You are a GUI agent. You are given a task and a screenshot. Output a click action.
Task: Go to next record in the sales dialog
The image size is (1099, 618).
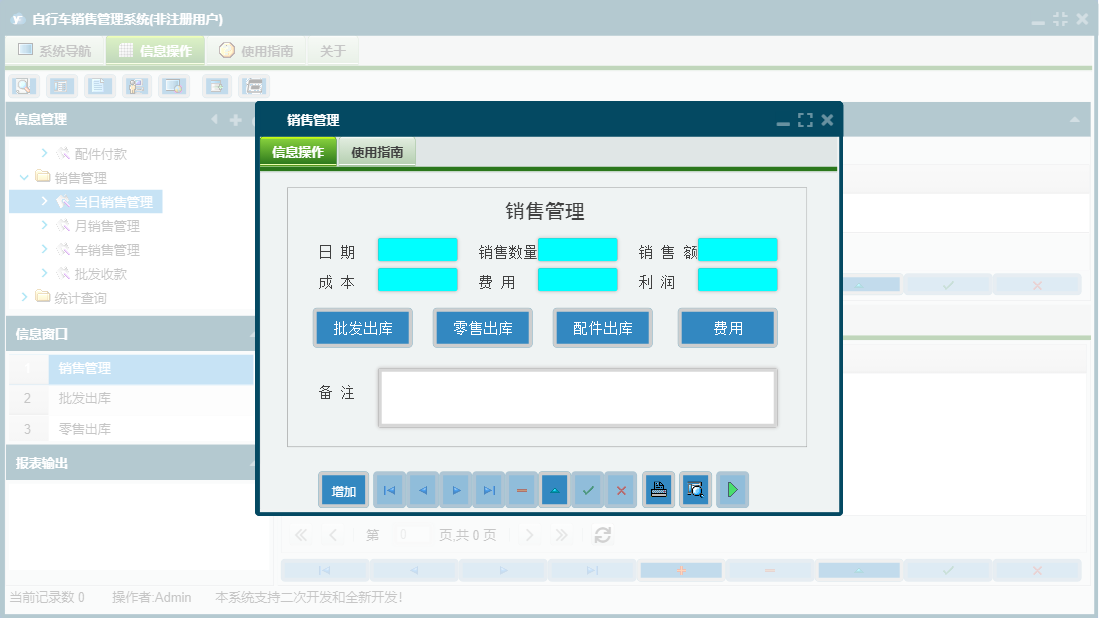[x=456, y=489]
